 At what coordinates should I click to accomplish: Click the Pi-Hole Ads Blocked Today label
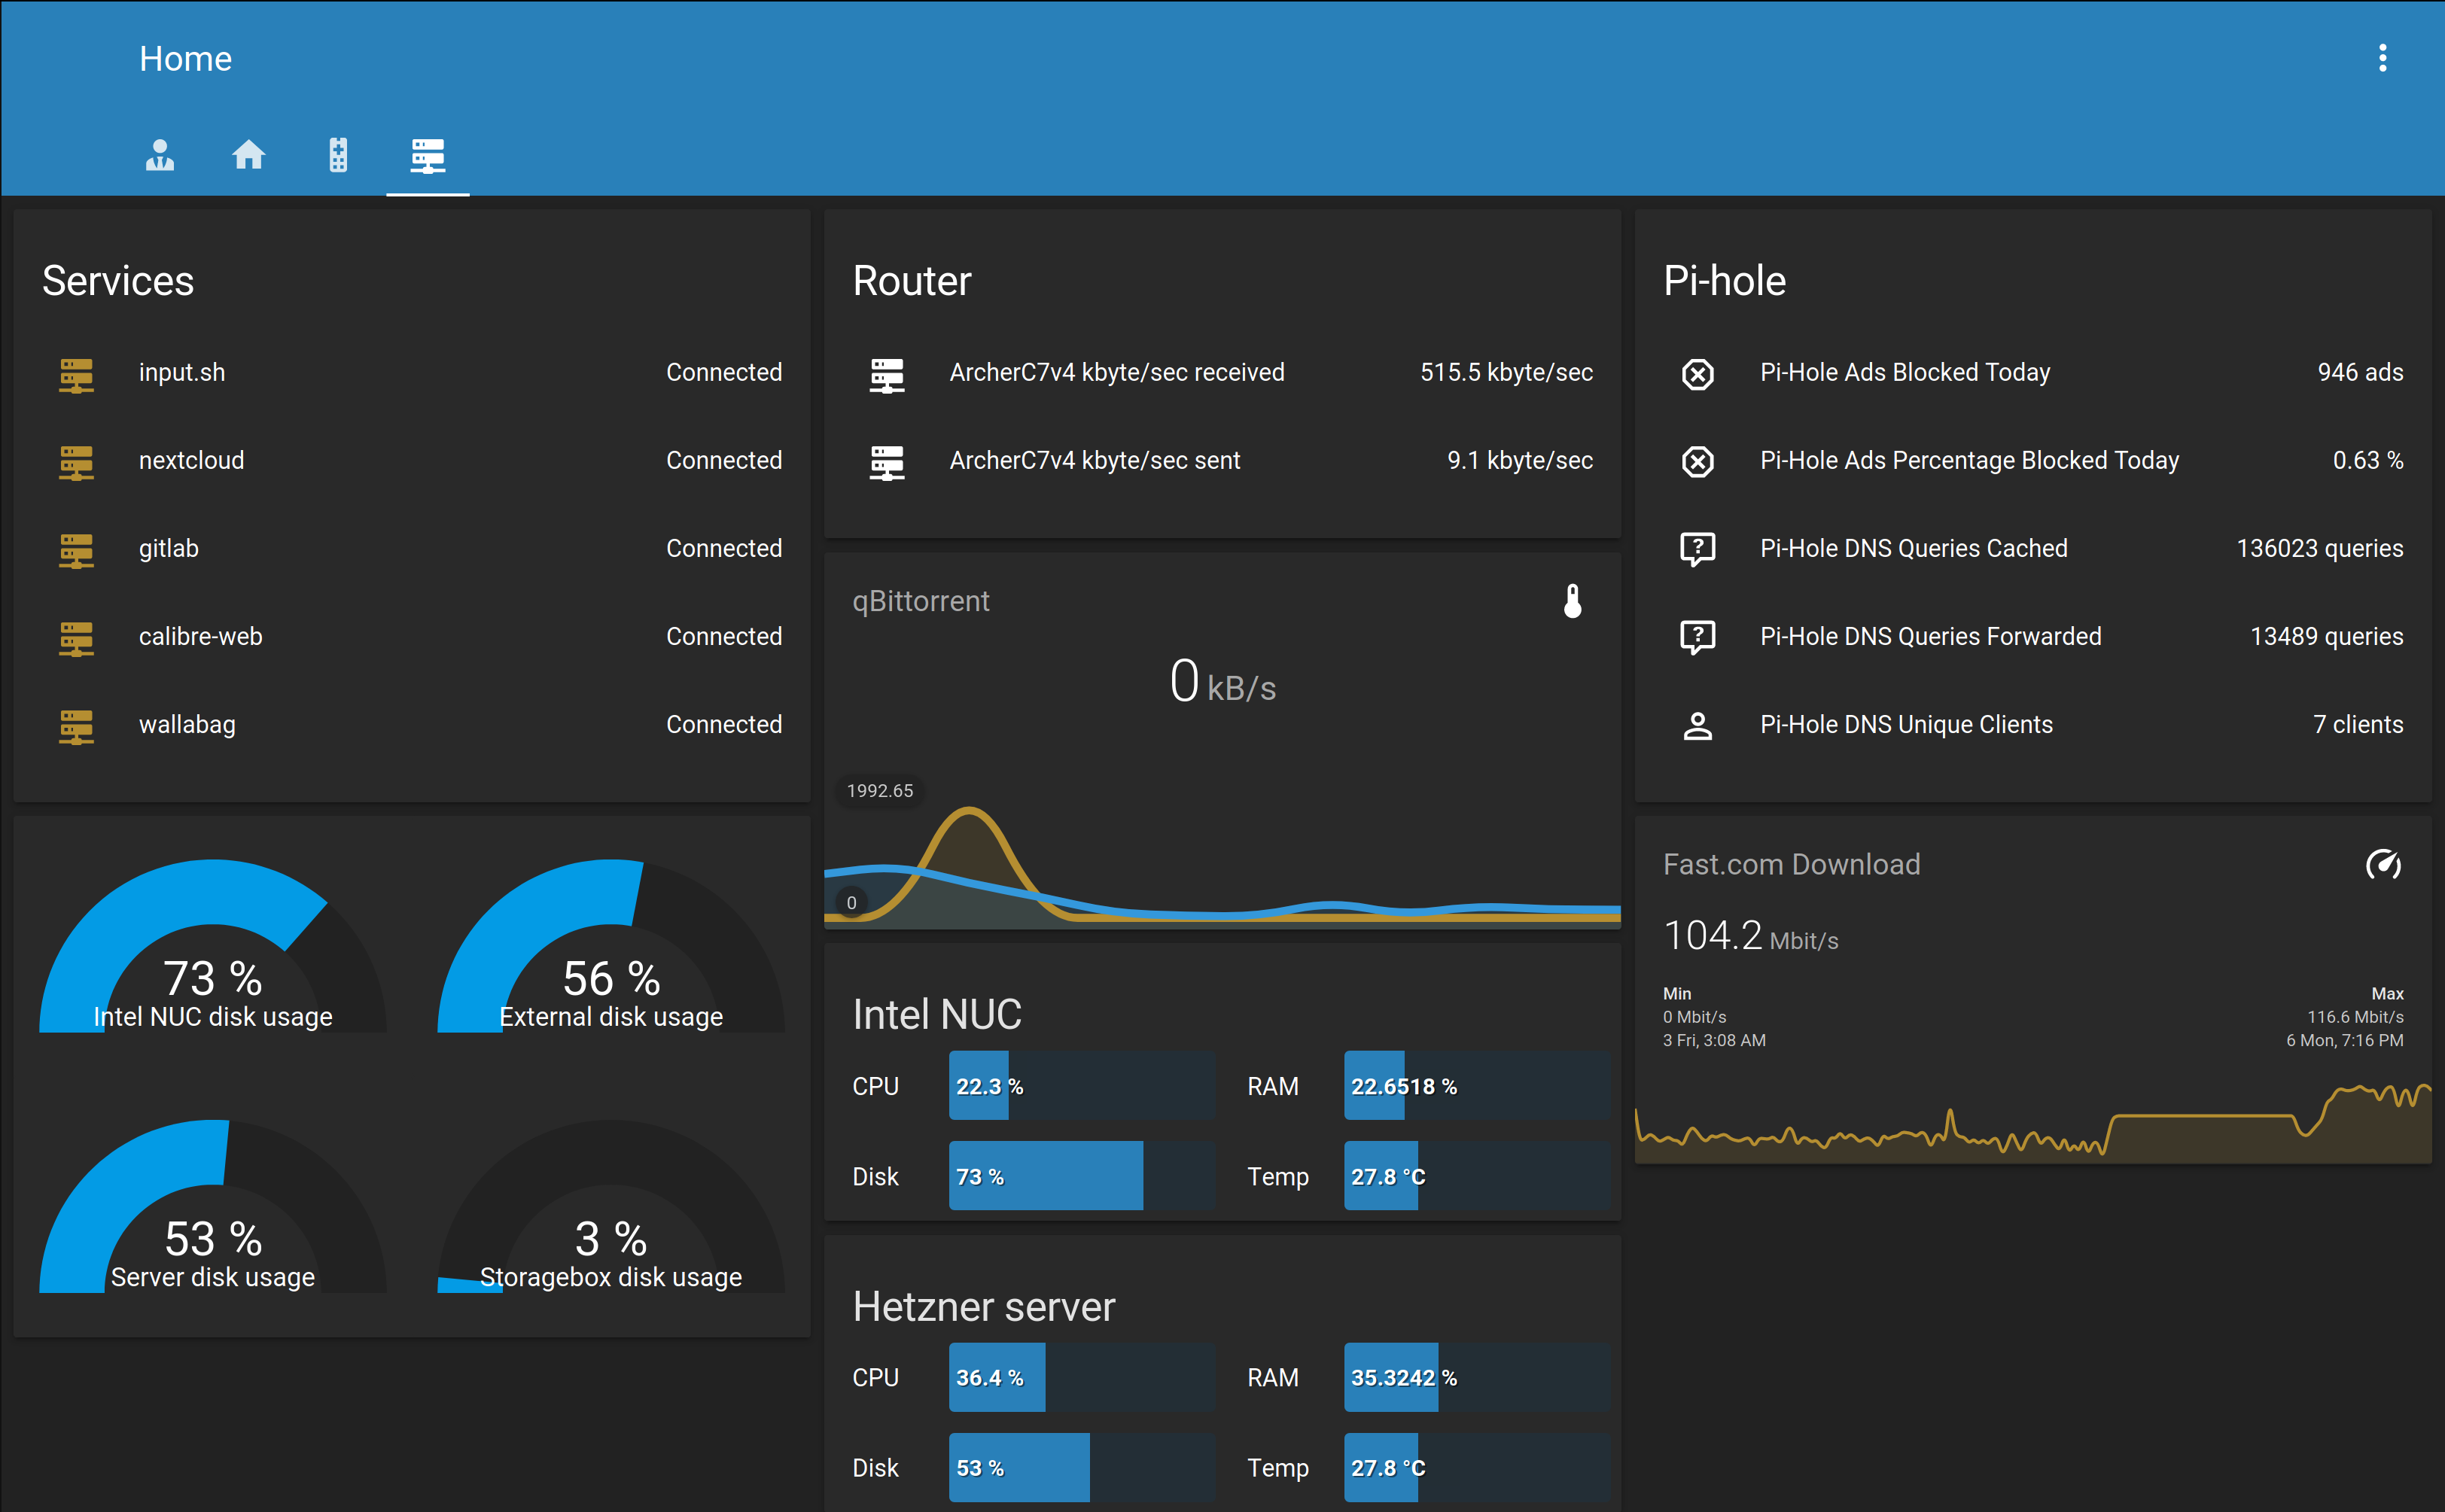tap(1905, 373)
